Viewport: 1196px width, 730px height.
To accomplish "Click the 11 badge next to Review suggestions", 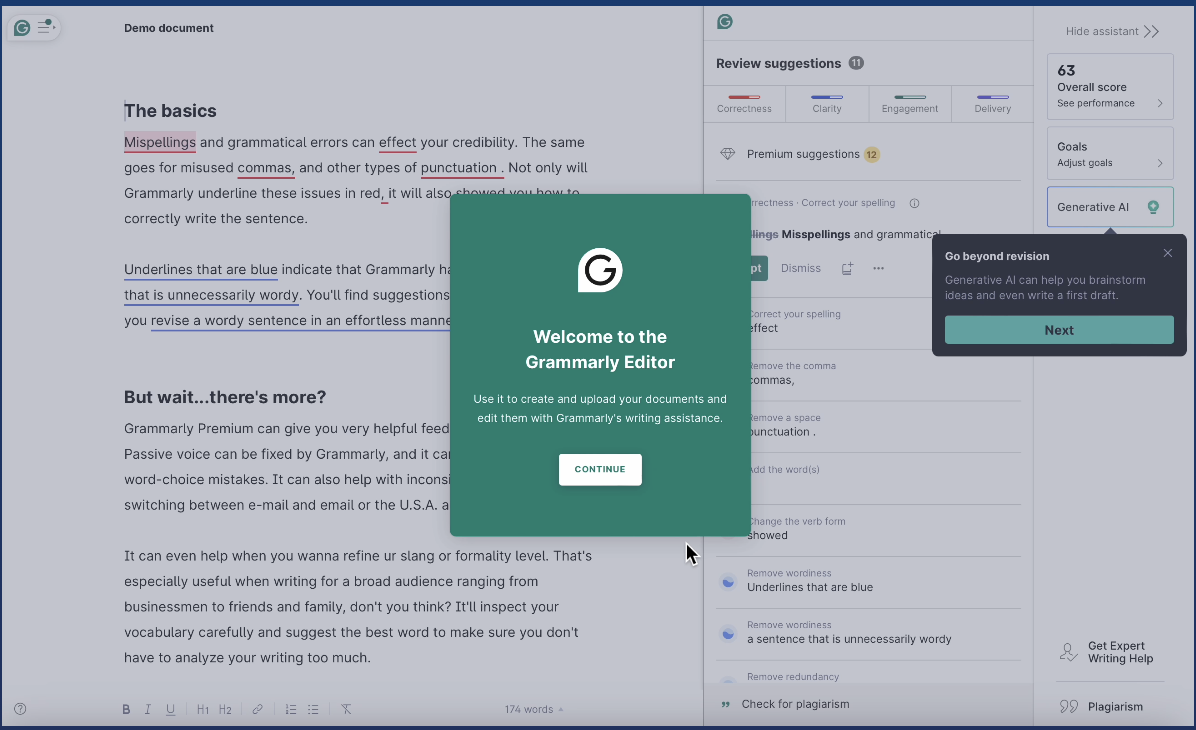I will [x=856, y=63].
